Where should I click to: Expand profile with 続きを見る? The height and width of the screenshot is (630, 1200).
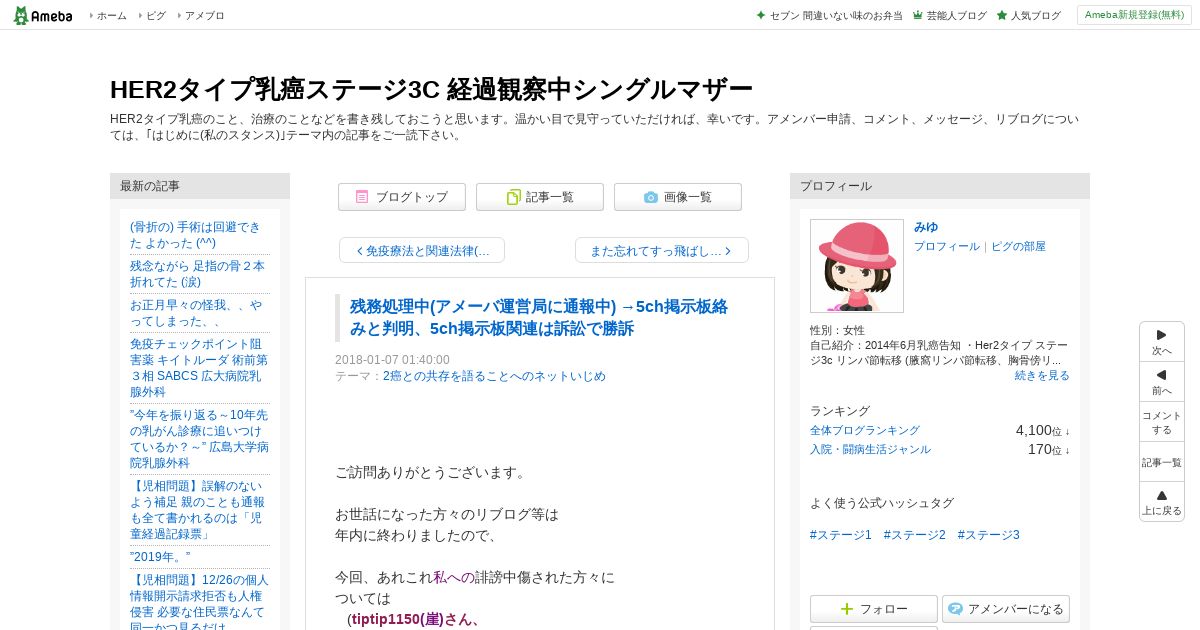[1042, 375]
